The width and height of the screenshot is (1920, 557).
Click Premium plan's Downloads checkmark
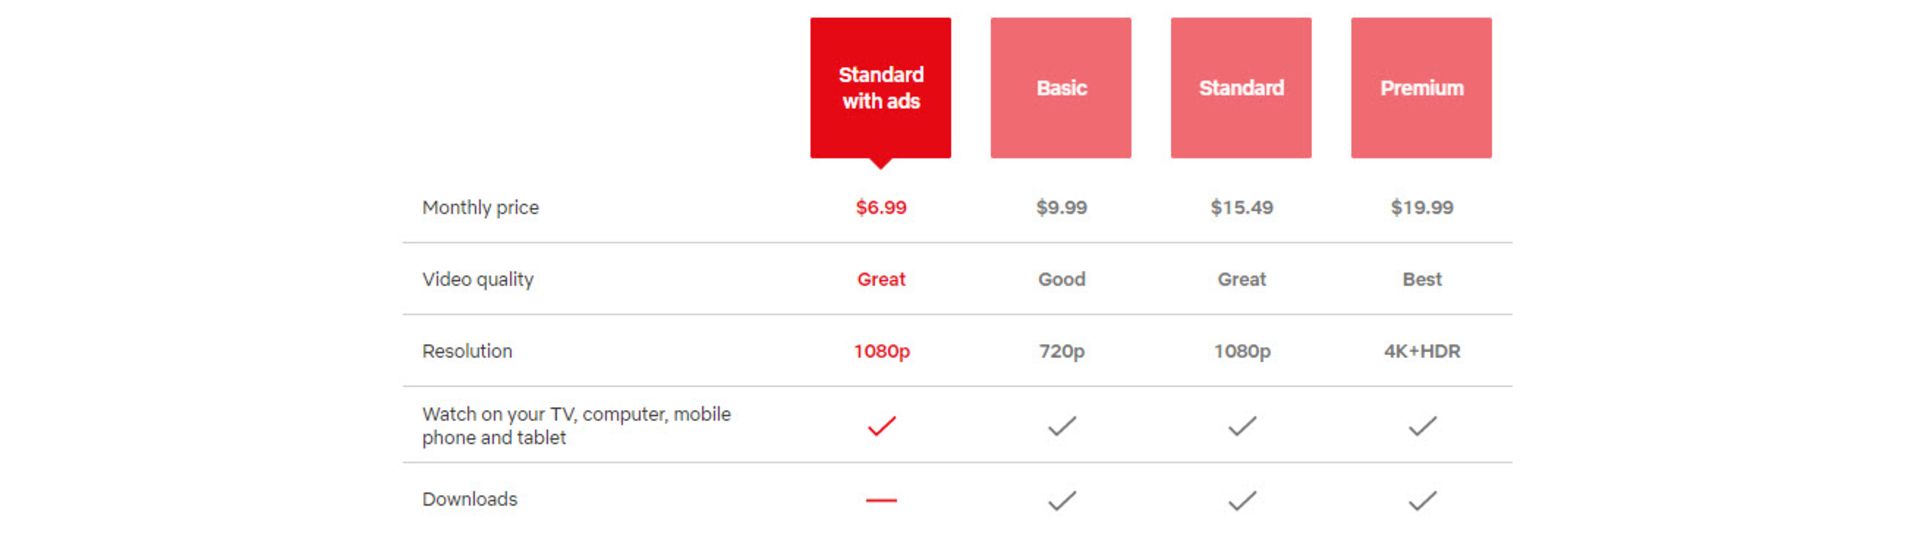[x=1422, y=500]
